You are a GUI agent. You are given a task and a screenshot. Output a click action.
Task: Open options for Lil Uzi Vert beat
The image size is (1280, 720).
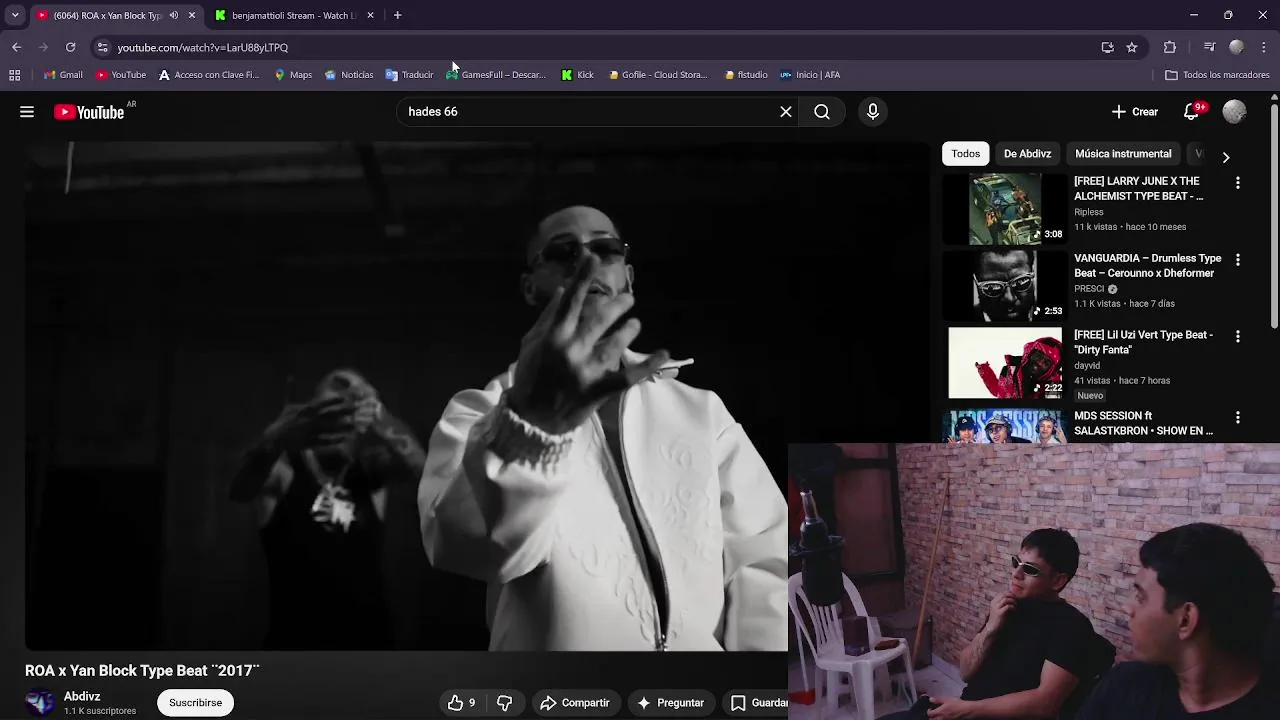pos(1238,337)
